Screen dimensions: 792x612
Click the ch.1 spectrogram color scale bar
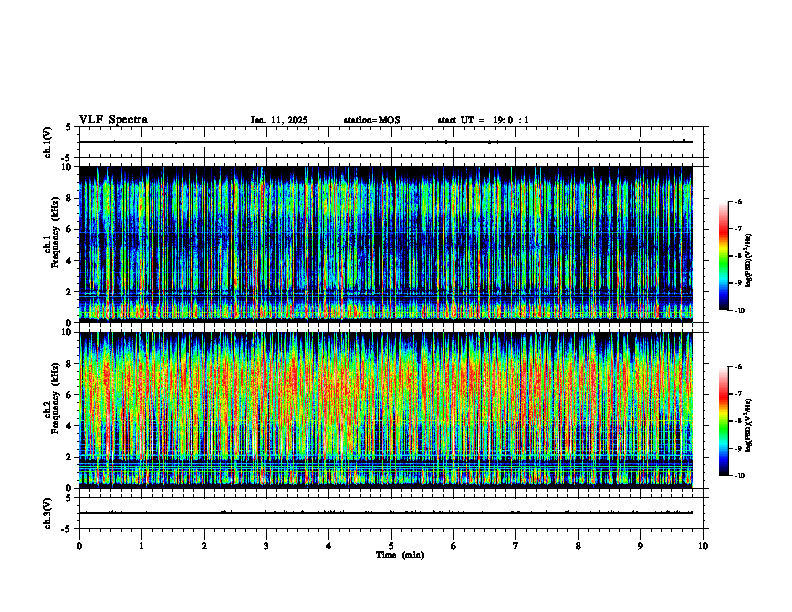tap(723, 256)
